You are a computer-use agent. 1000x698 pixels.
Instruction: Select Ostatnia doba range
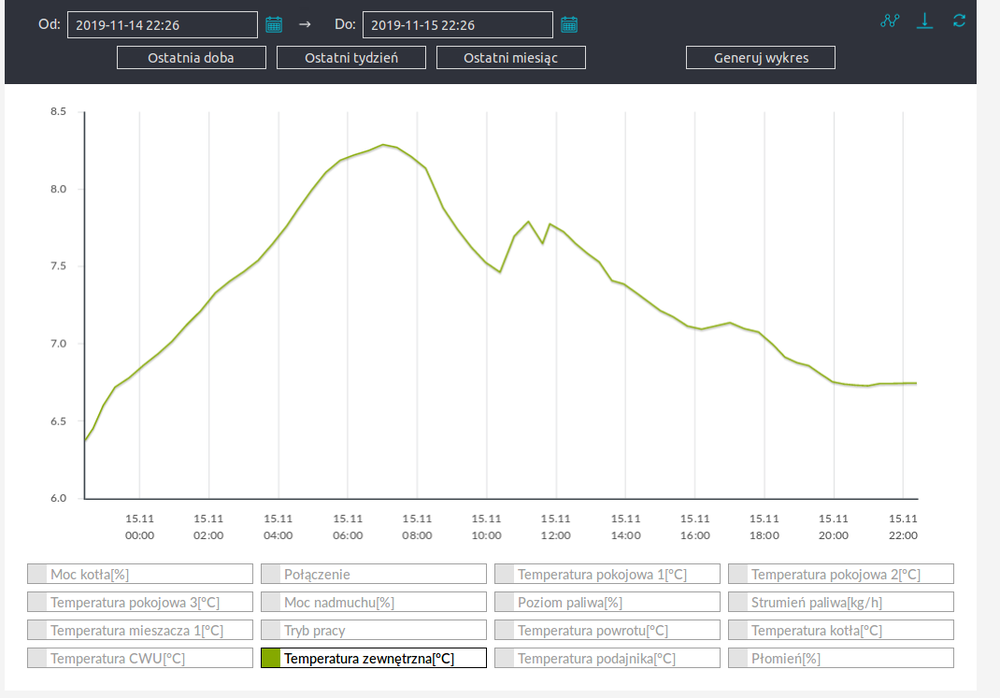click(191, 57)
